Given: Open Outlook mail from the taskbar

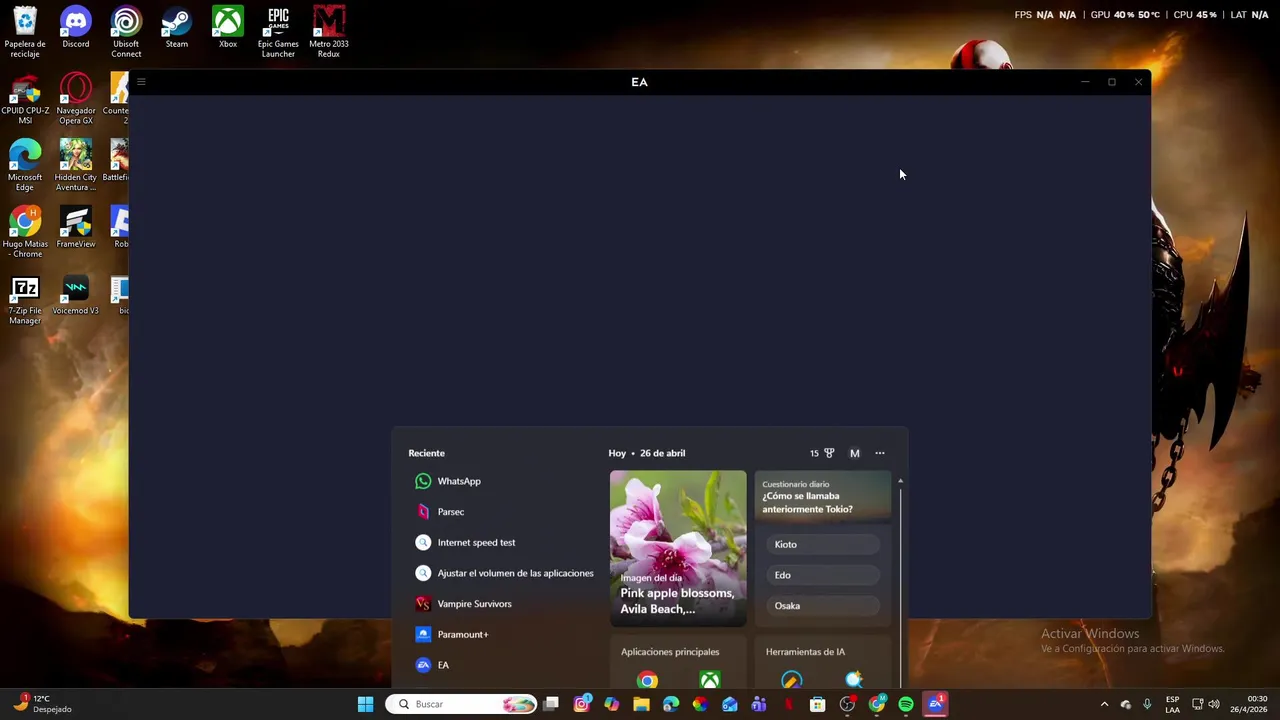Looking at the screenshot, I should coord(730,704).
